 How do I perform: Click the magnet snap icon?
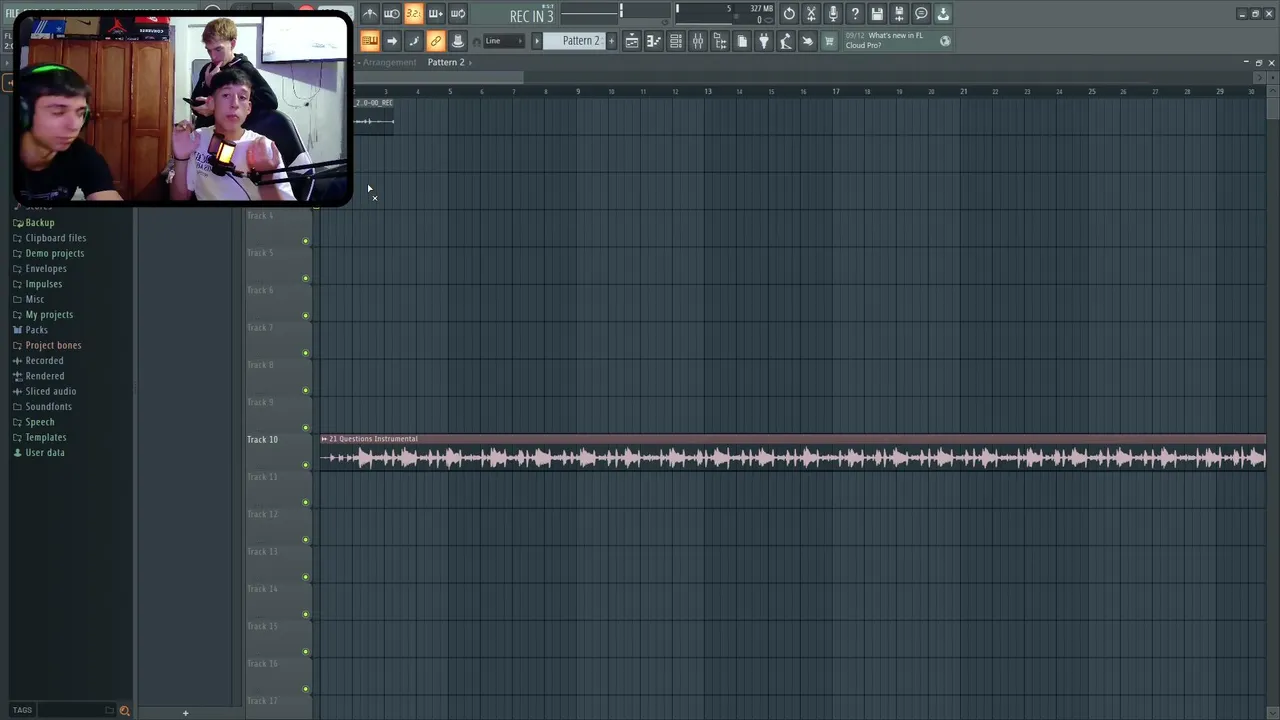coord(476,41)
